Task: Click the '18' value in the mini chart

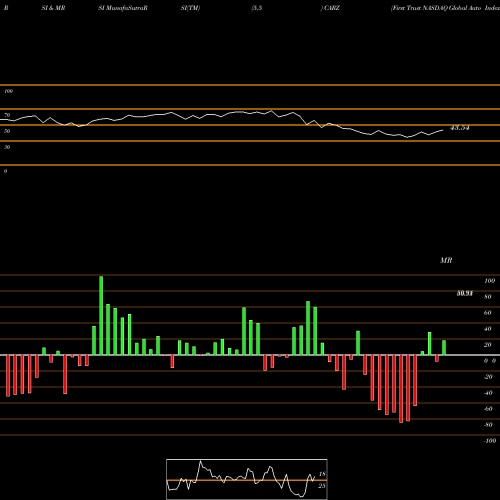Action: point(322,474)
